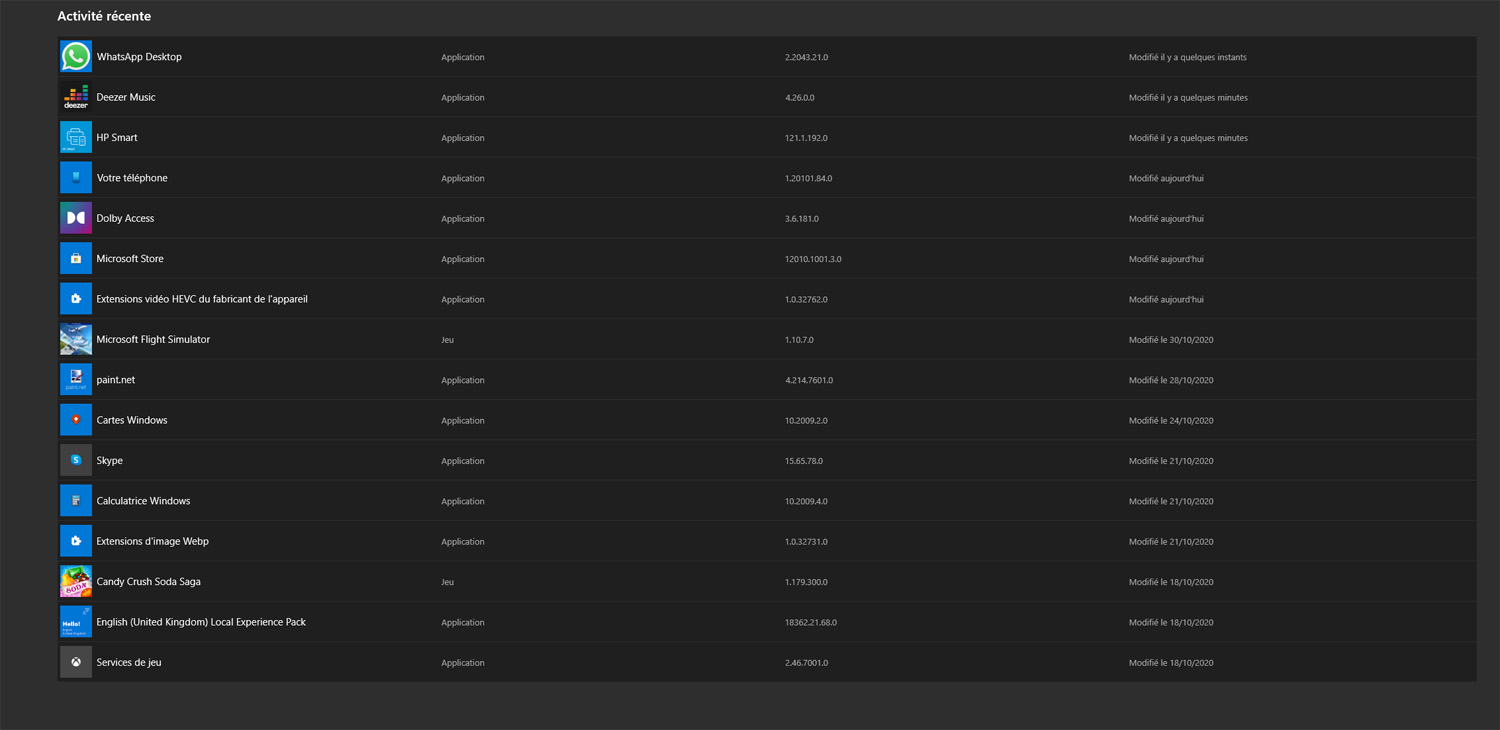
Task: Select Microsoft Flight Simulator name
Action: tap(153, 339)
